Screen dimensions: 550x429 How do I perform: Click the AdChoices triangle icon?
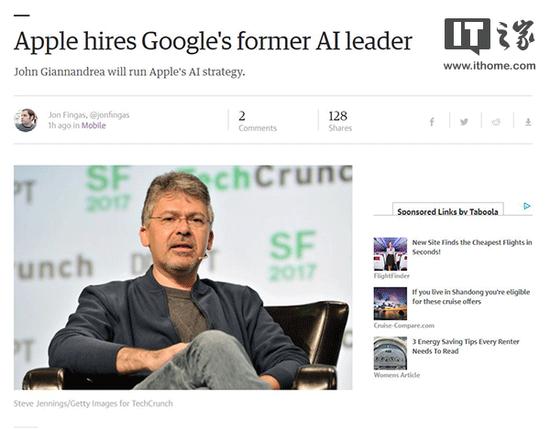click(x=527, y=206)
